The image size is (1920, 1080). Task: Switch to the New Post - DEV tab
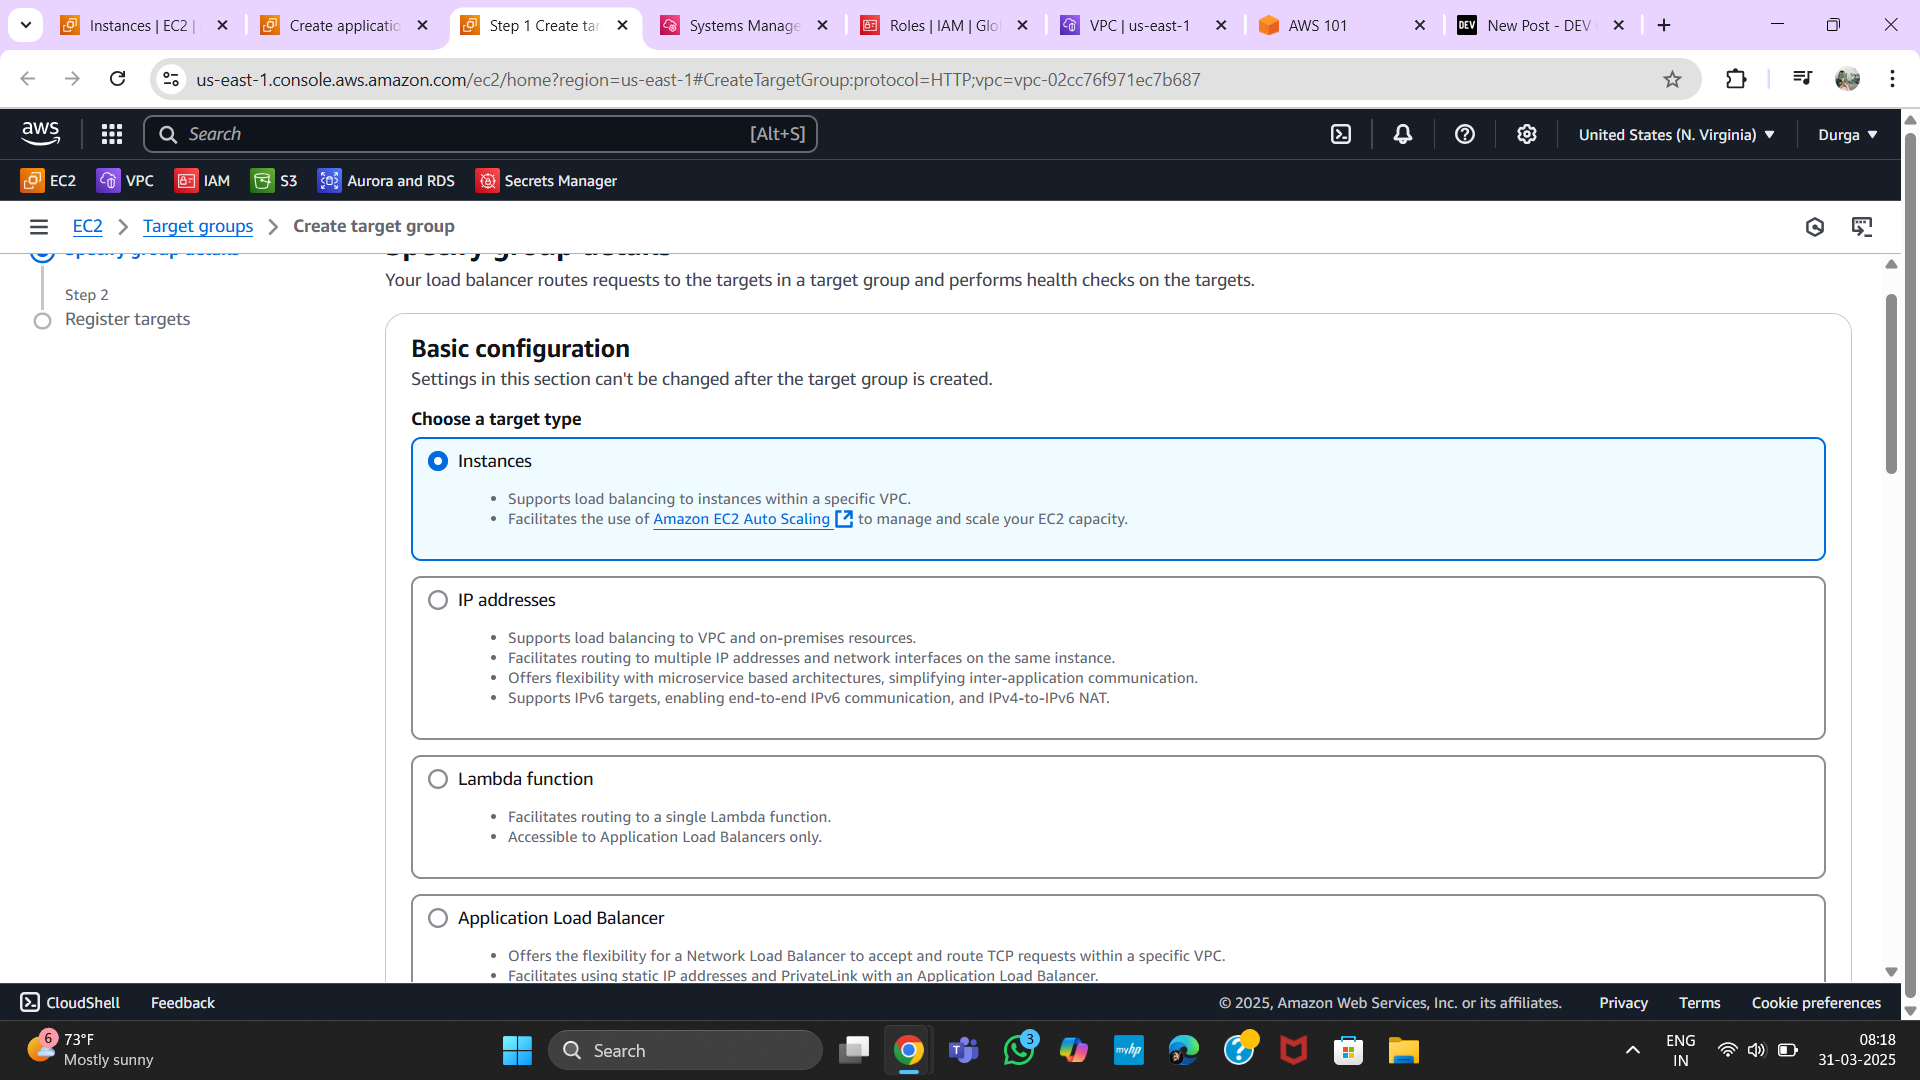[x=1543, y=25]
